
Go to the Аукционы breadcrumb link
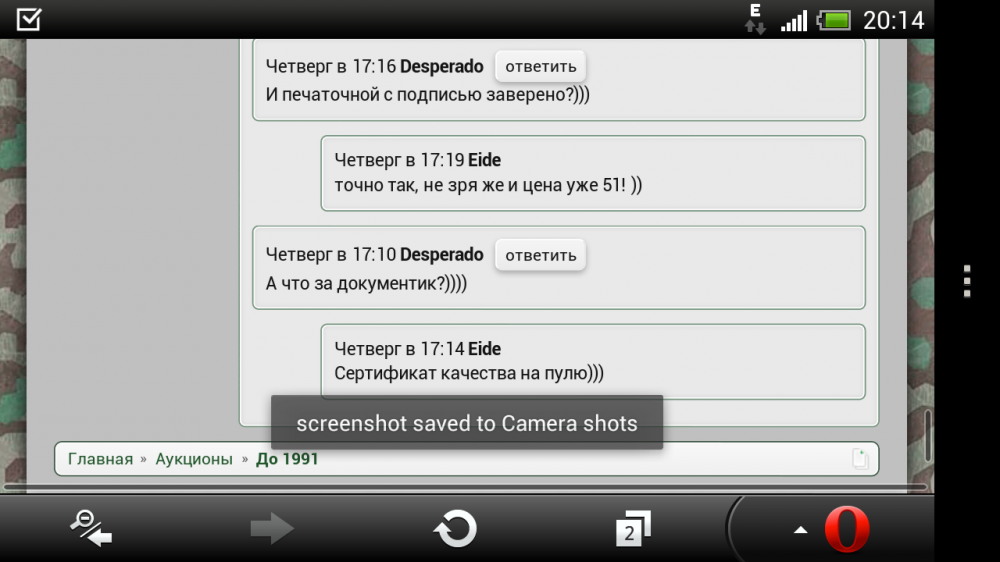[x=194, y=459]
